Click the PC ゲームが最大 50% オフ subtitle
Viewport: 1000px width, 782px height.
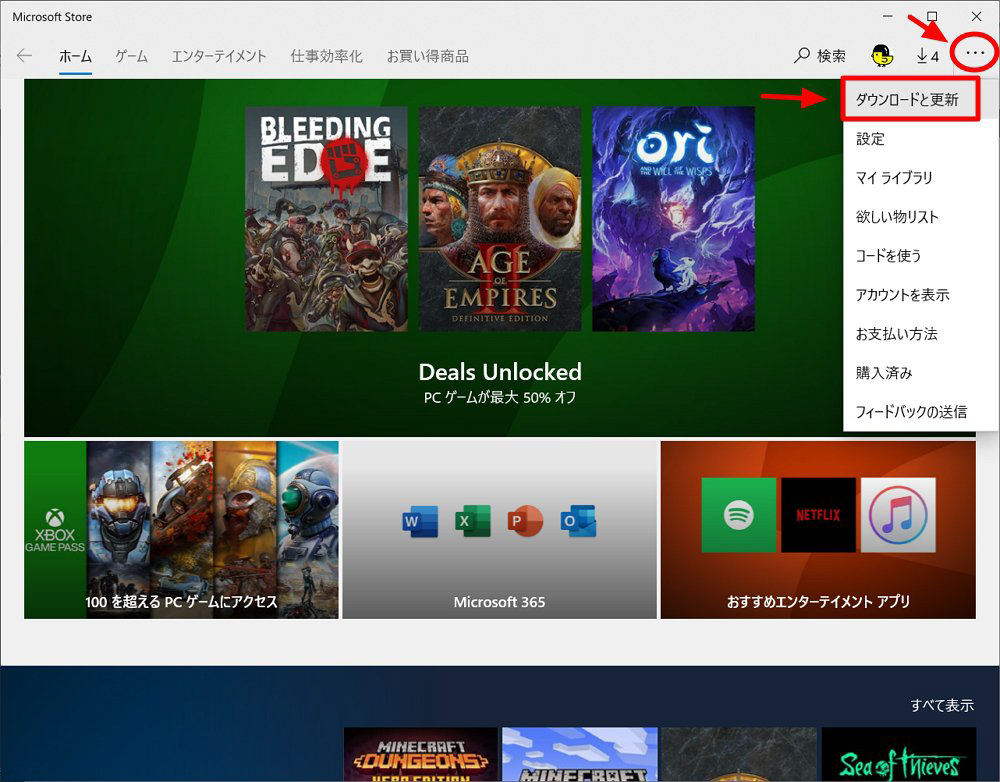pos(500,397)
